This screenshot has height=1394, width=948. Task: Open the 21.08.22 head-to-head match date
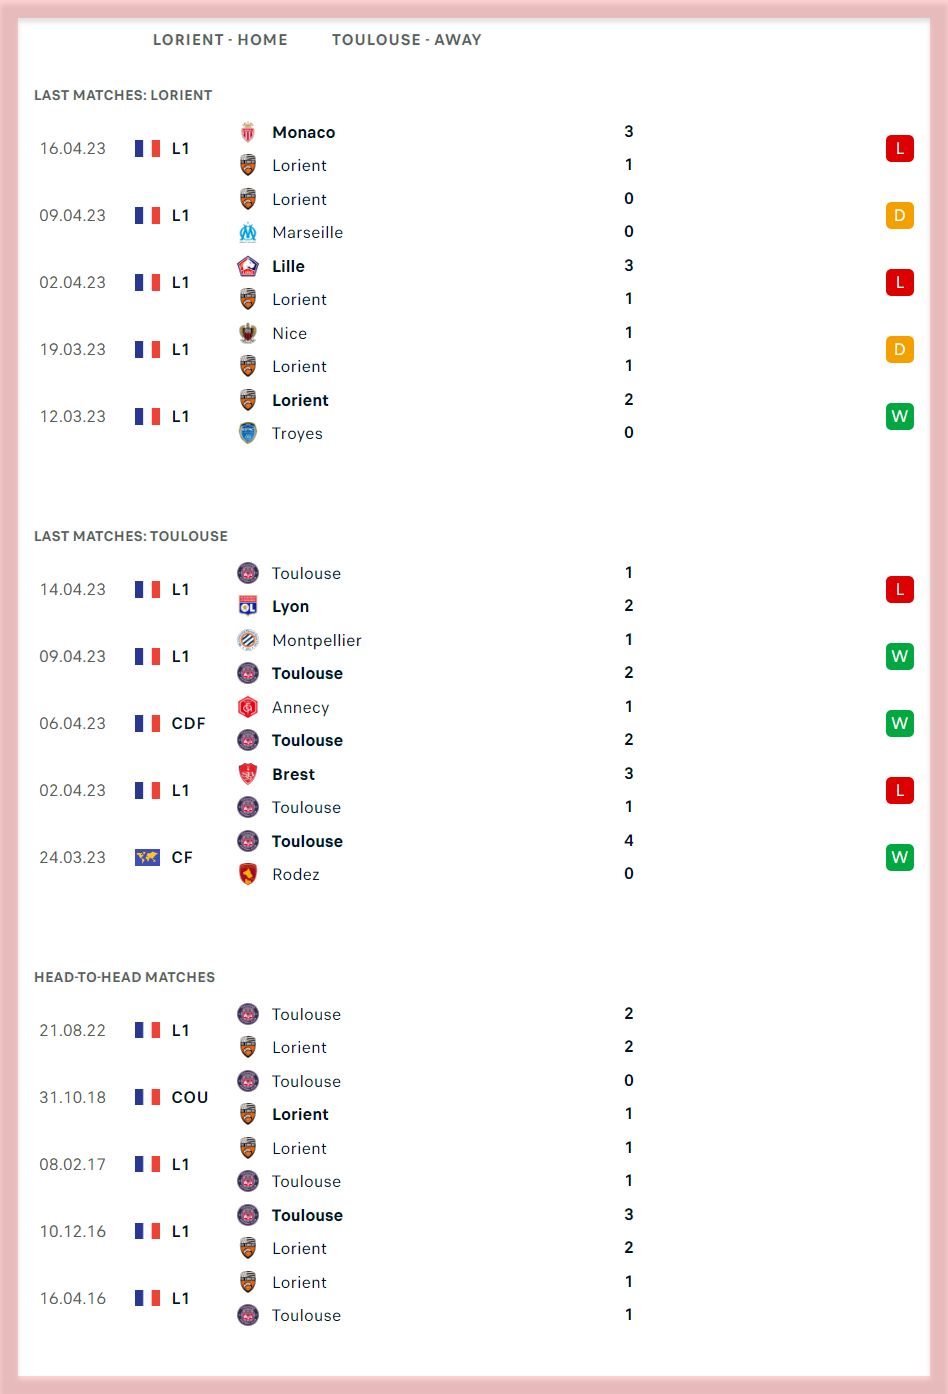72,1030
